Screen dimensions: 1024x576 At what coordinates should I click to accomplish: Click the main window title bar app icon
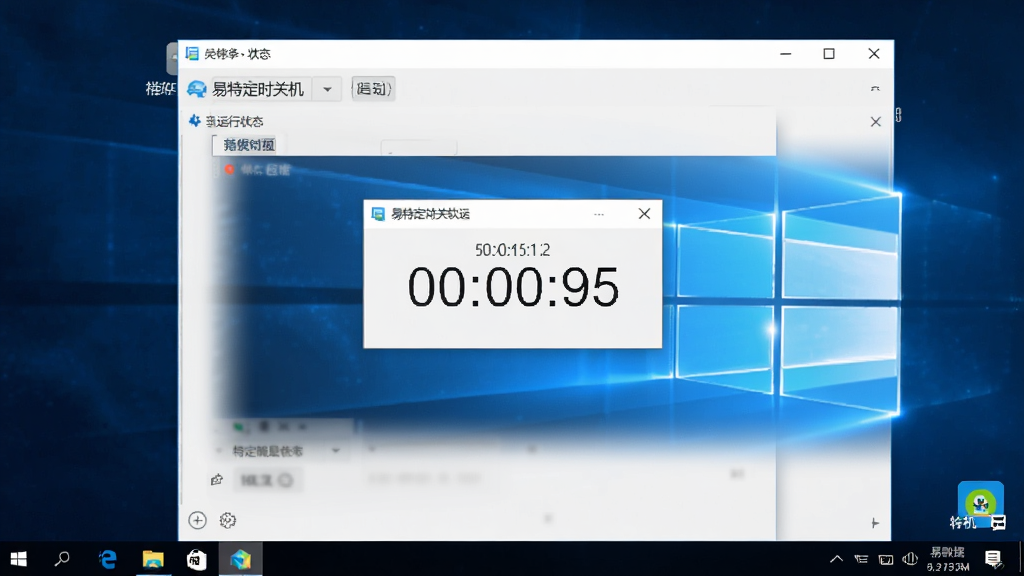pyautogui.click(x=192, y=54)
